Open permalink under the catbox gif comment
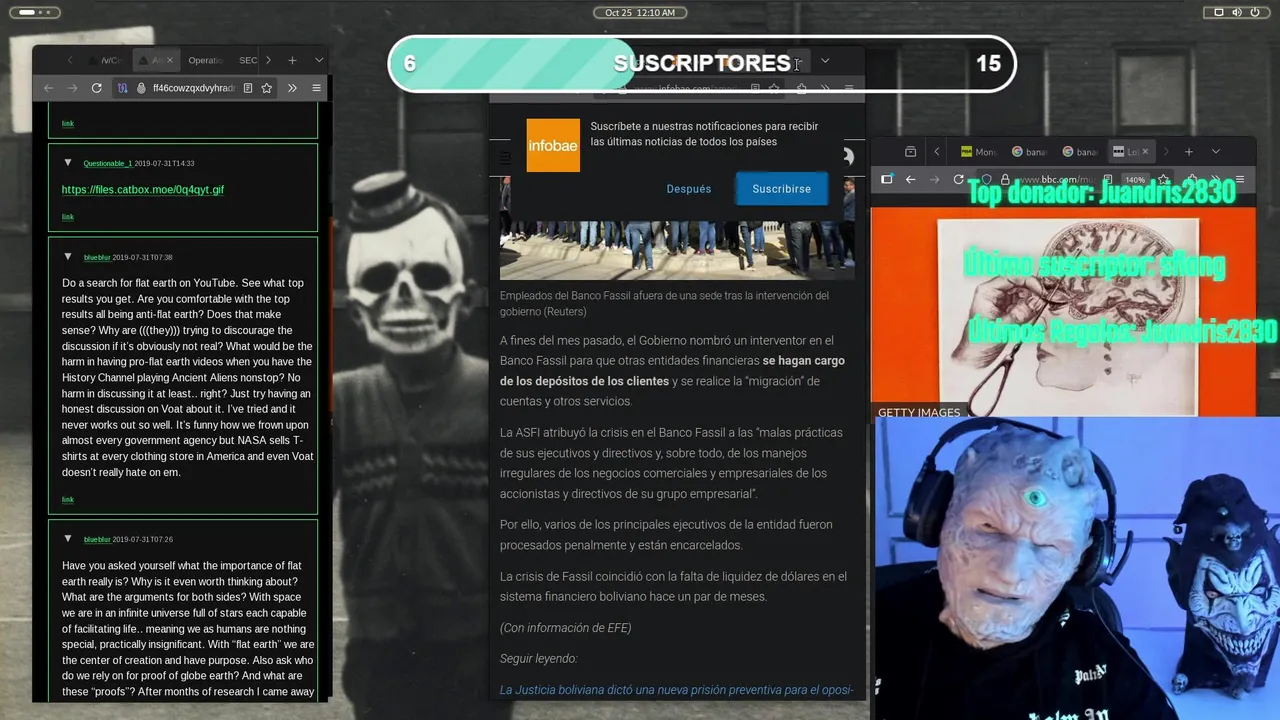Viewport: 1280px width, 720px height. [68, 216]
